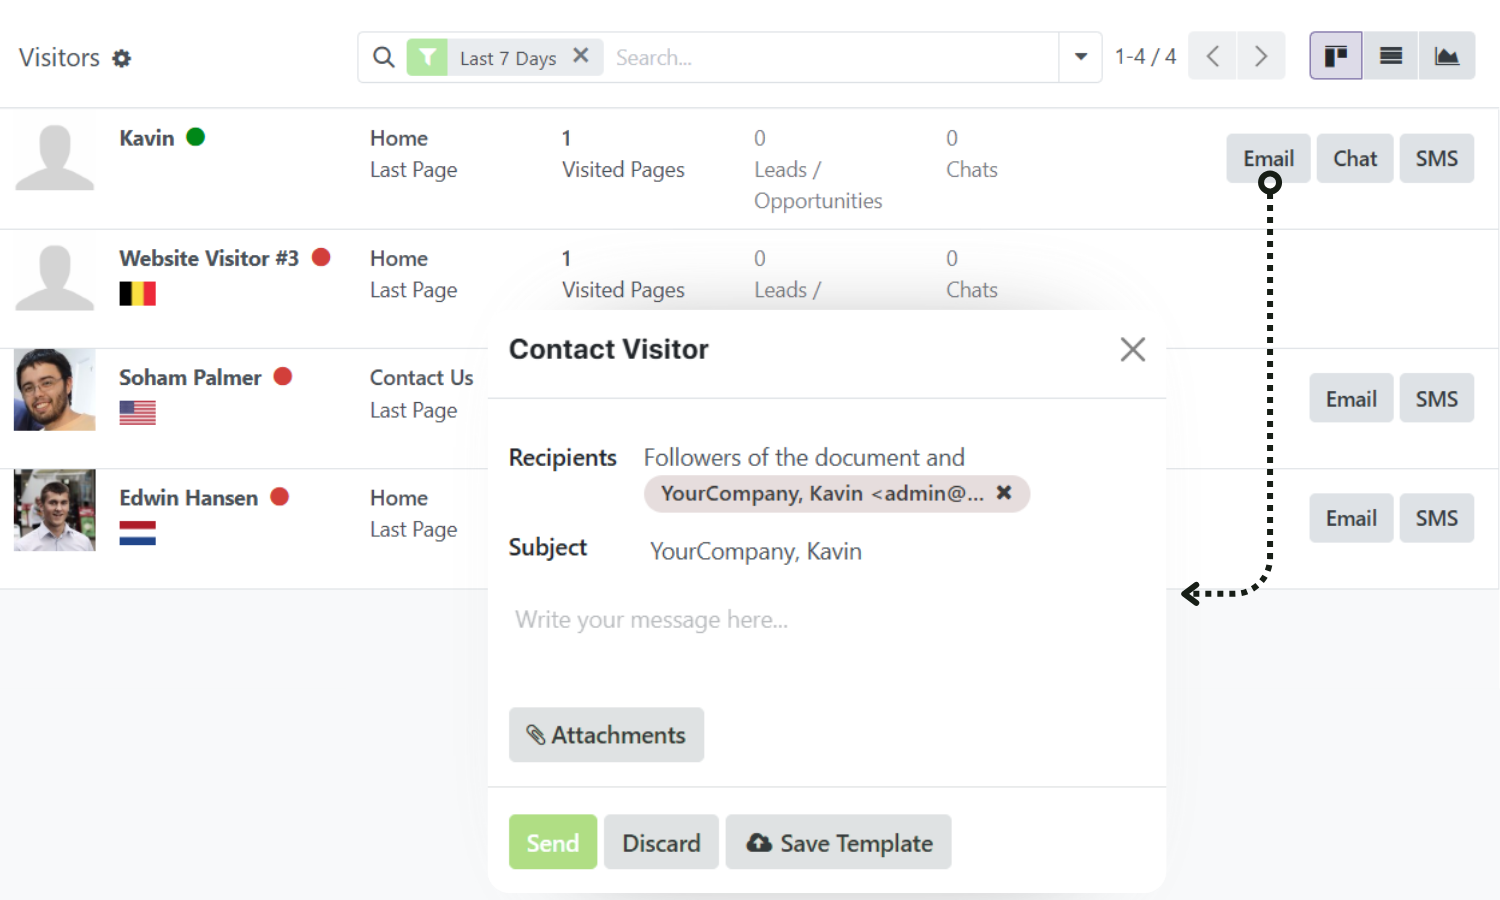Open Chat with visitor Kavin
The width and height of the screenshot is (1500, 900).
pyautogui.click(x=1354, y=158)
